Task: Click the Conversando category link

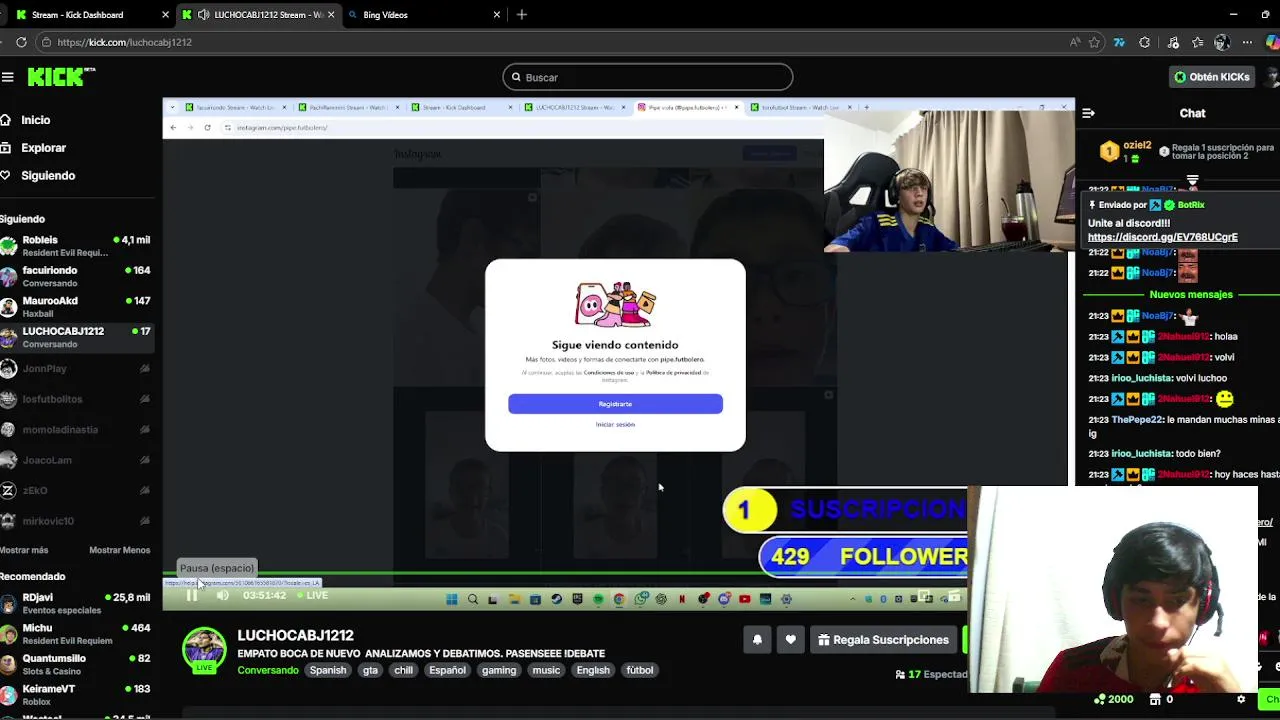Action: click(268, 670)
